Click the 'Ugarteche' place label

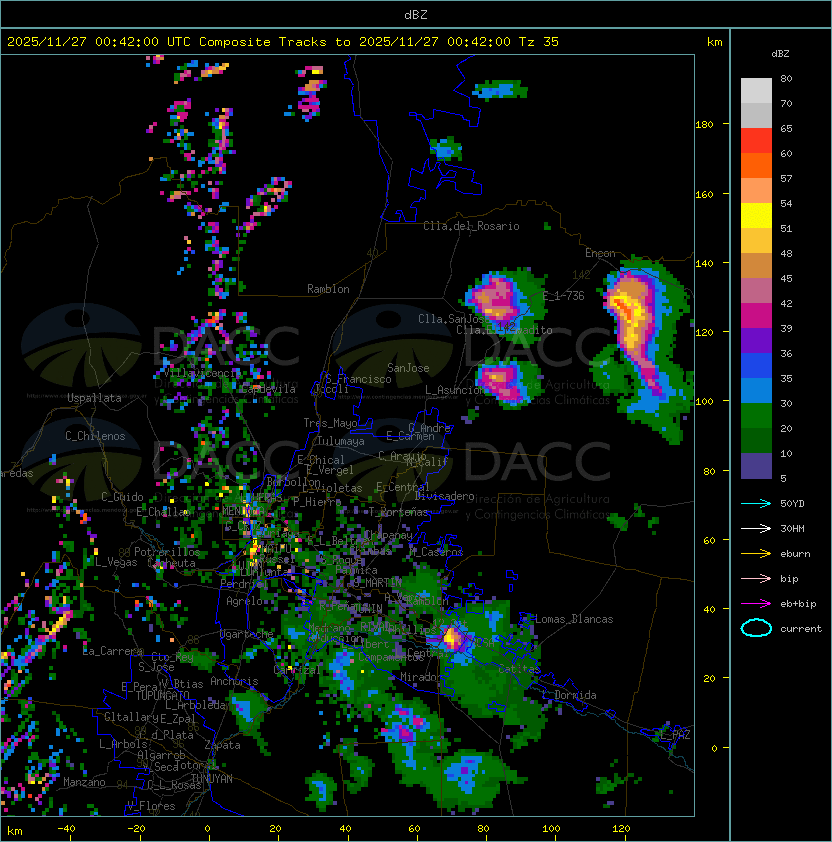click(247, 634)
